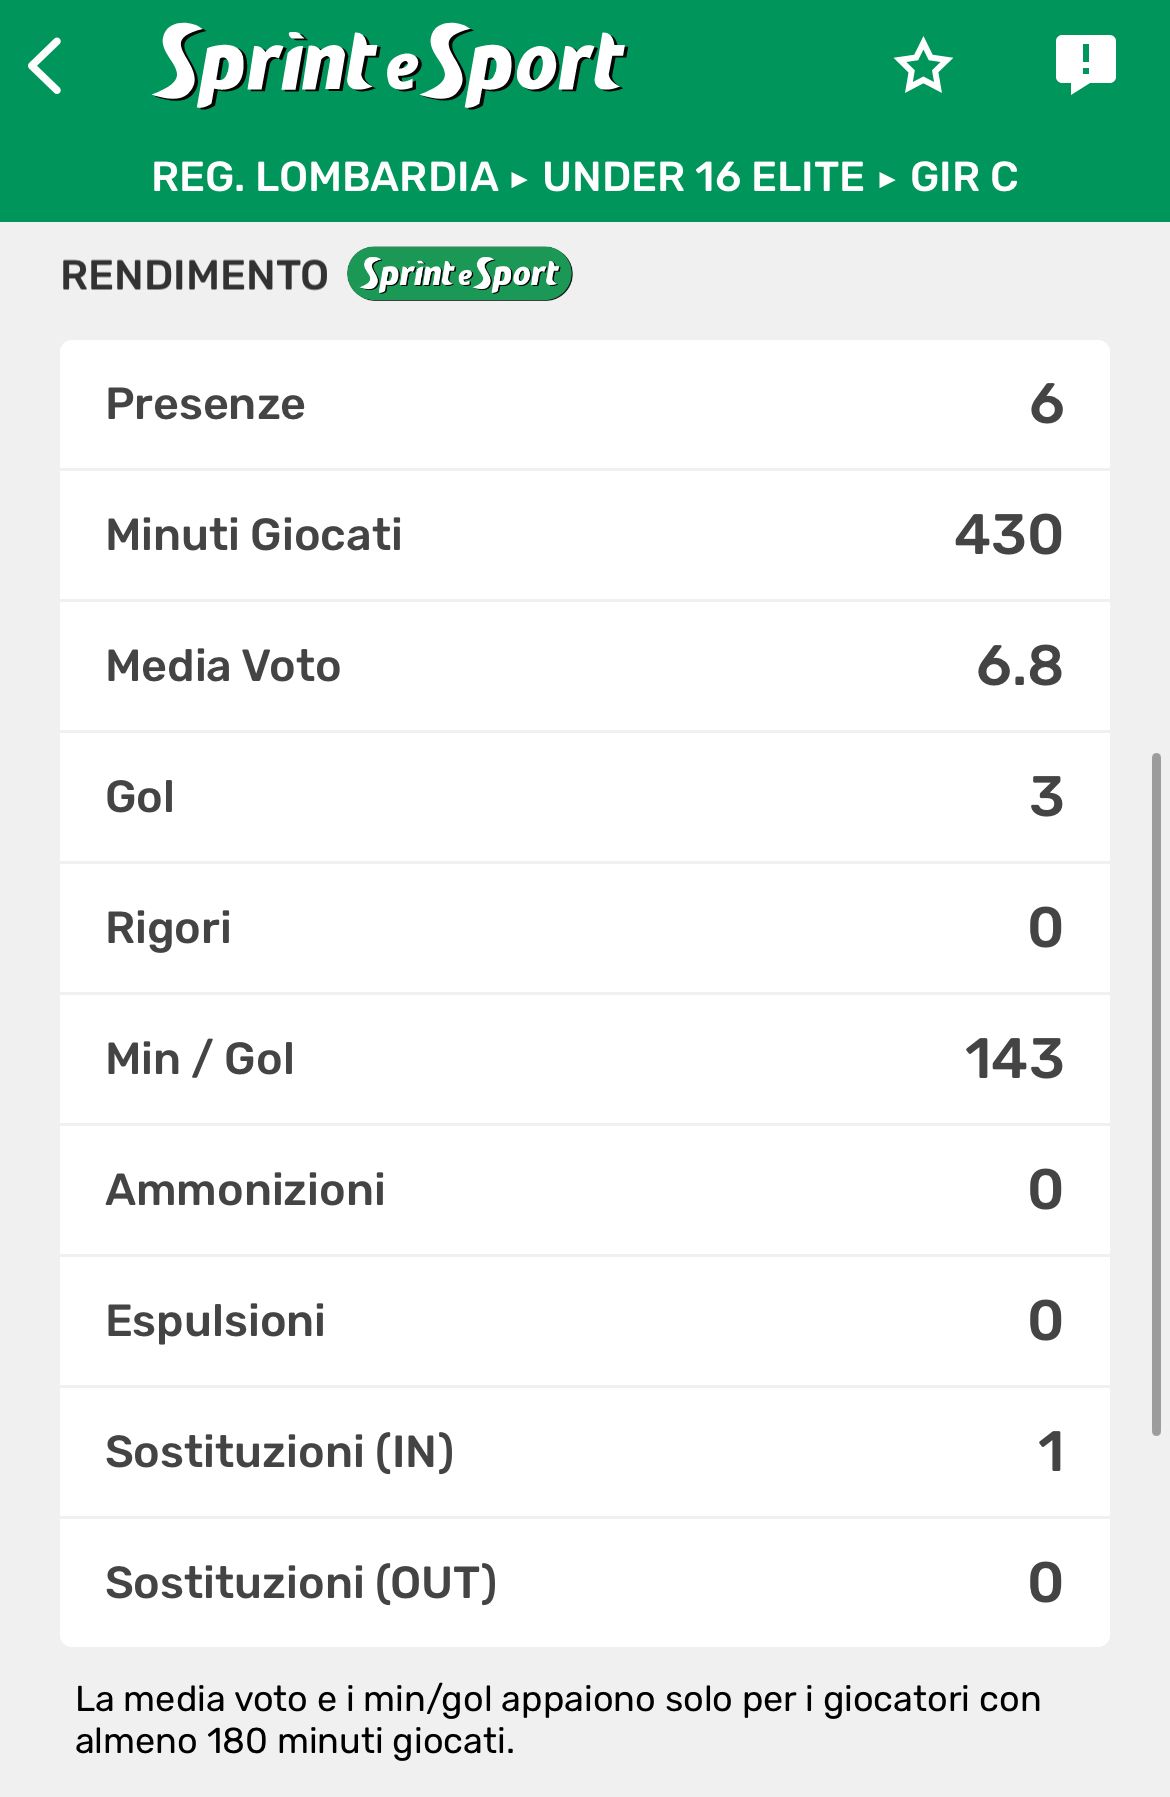Tap the Media Voto row
This screenshot has width=1170, height=1797.
coord(585,666)
